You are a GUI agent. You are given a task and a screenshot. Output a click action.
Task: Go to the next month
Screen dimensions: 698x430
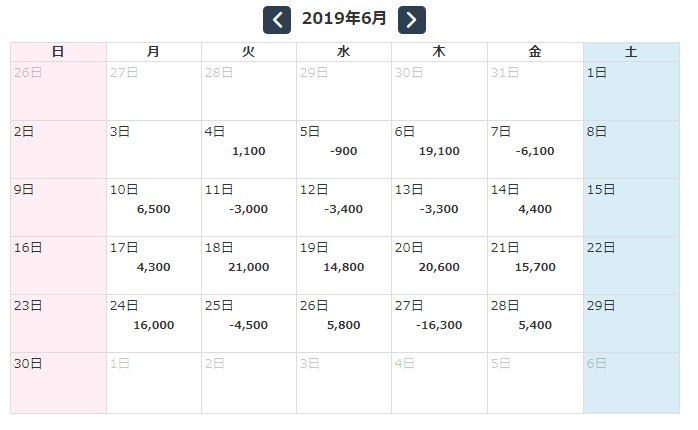click(412, 19)
